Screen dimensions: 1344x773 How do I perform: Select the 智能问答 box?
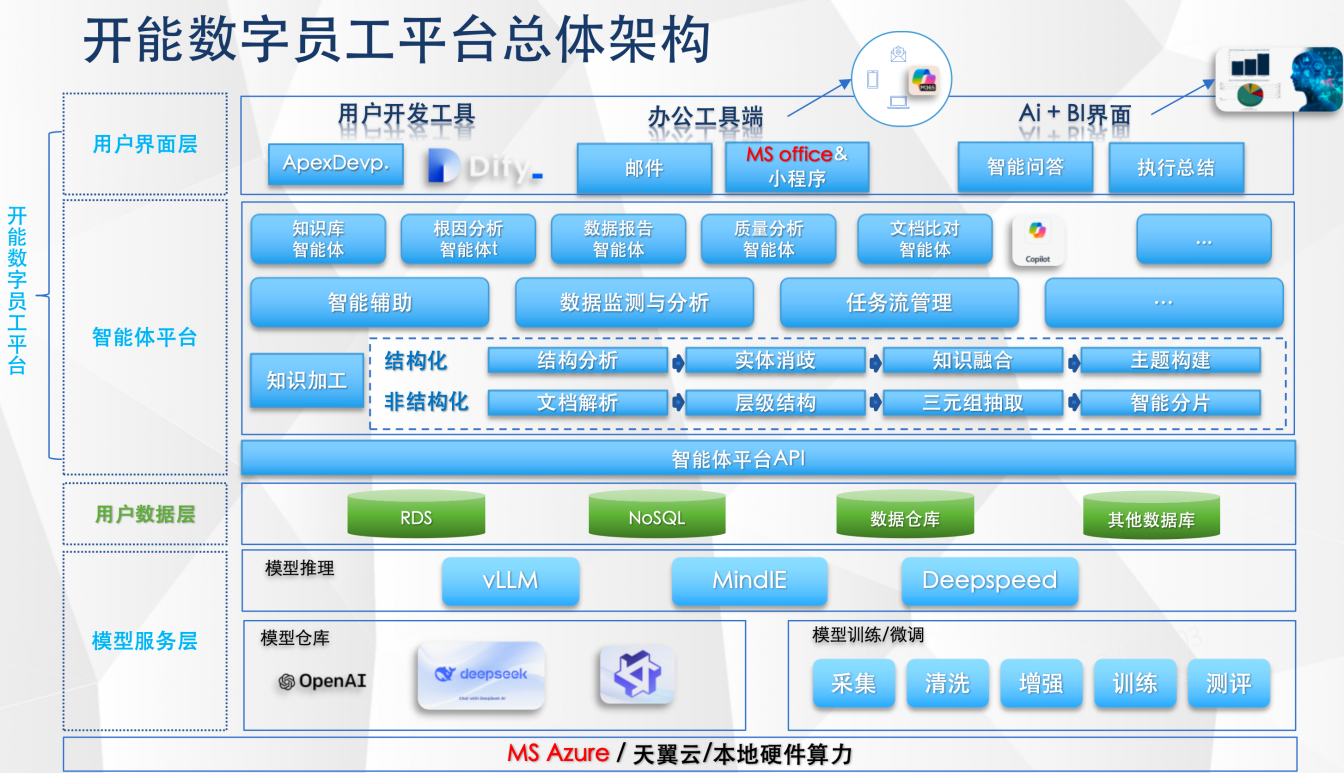point(1025,167)
